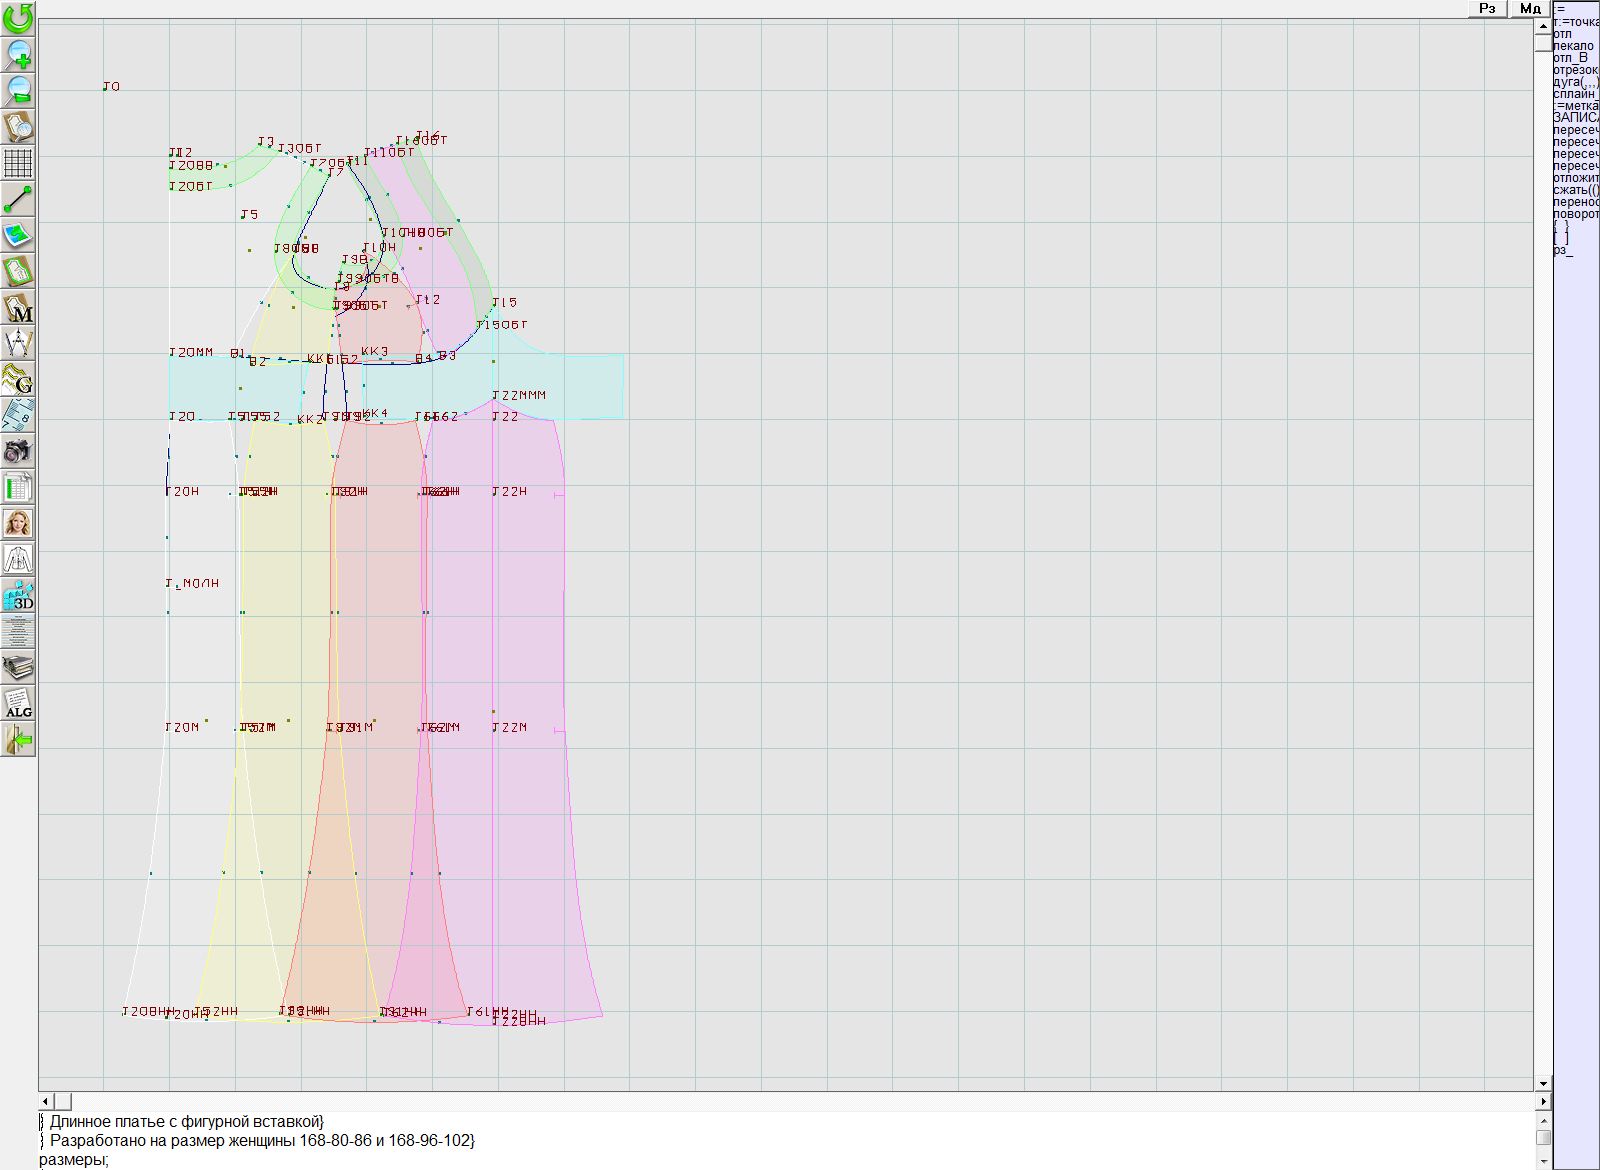Image resolution: width=1600 pixels, height=1170 pixels.
Task: Click the green refresh arrow icon
Action: click(x=18, y=18)
